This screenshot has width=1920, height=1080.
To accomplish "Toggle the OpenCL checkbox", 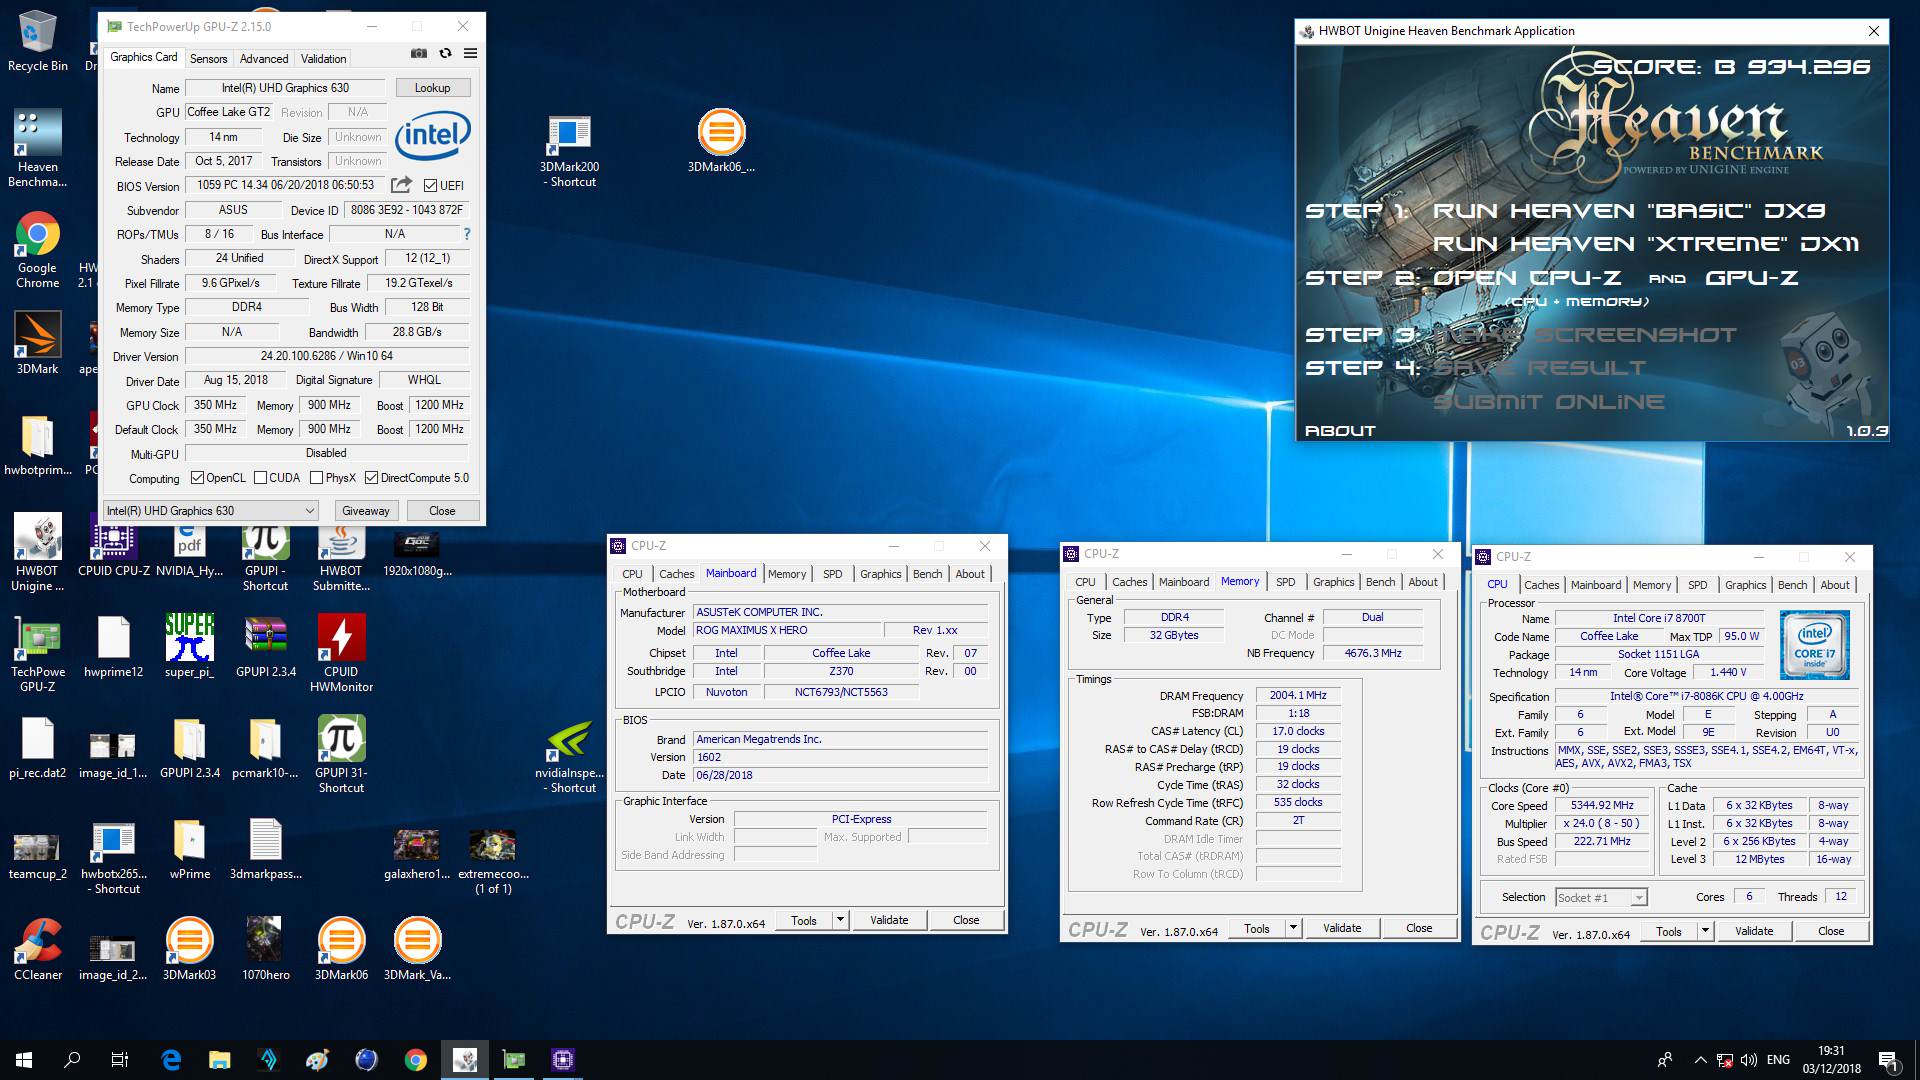I will coord(197,478).
